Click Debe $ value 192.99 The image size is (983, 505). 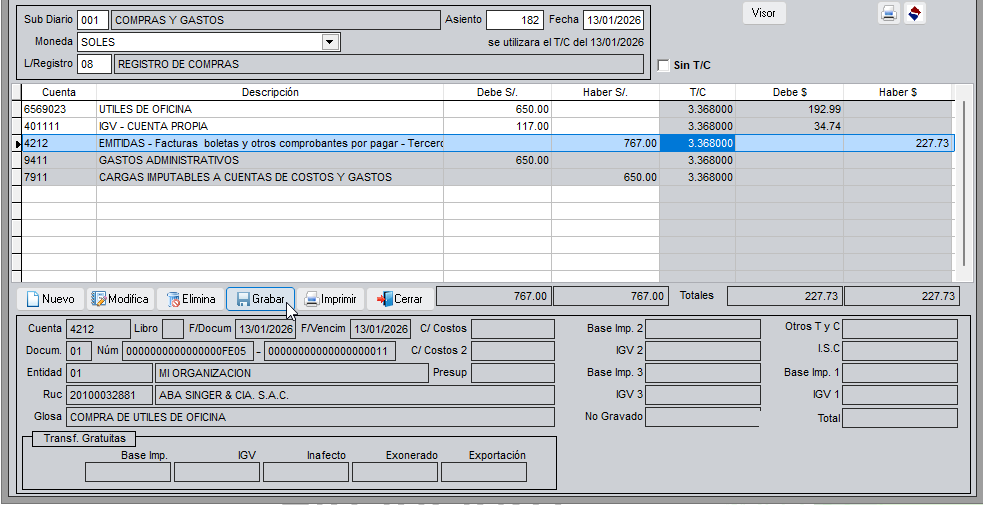click(x=789, y=109)
